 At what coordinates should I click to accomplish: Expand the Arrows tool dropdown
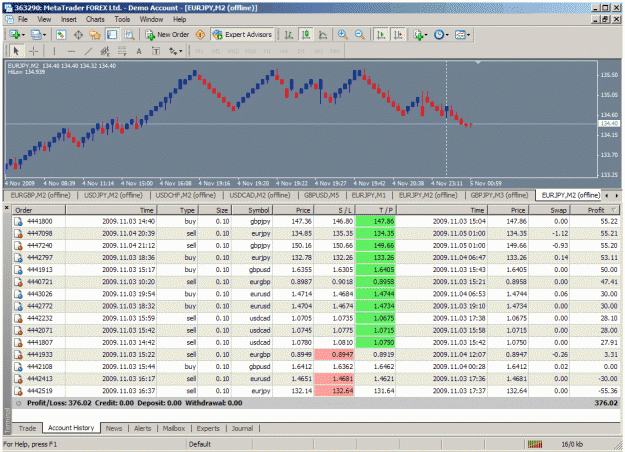pyautogui.click(x=180, y=51)
